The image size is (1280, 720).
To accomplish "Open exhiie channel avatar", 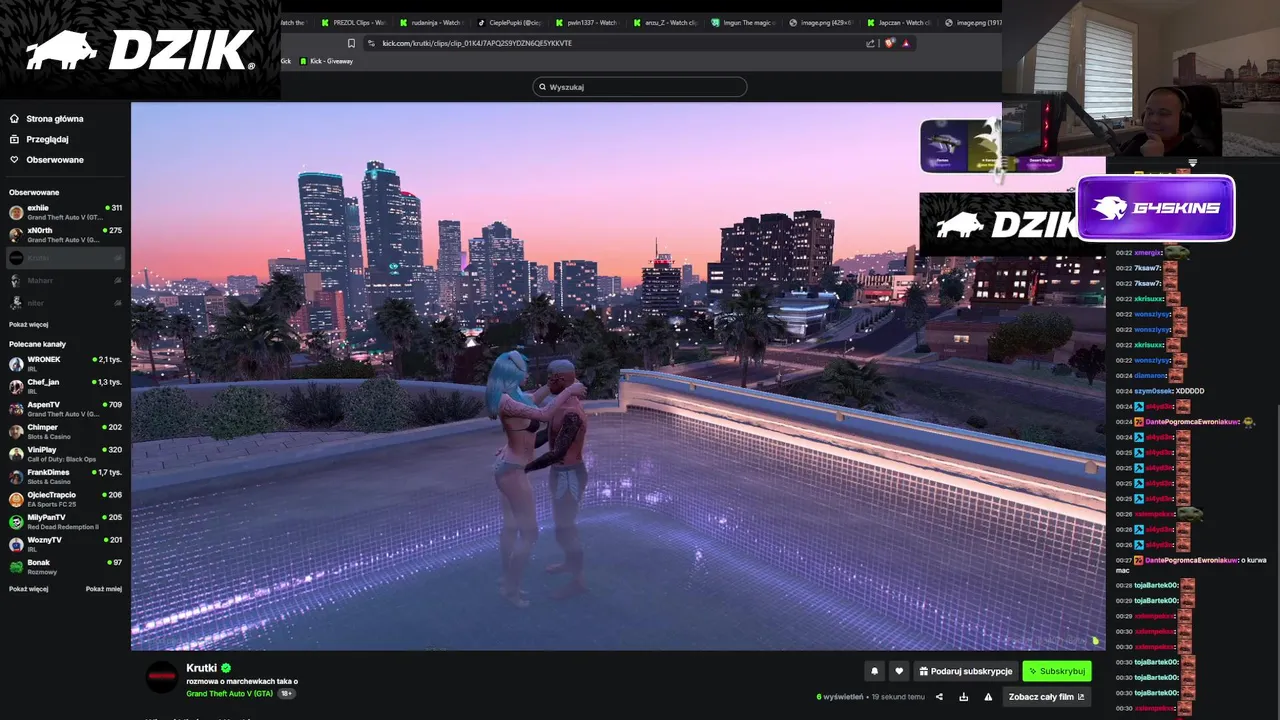I will [16, 212].
